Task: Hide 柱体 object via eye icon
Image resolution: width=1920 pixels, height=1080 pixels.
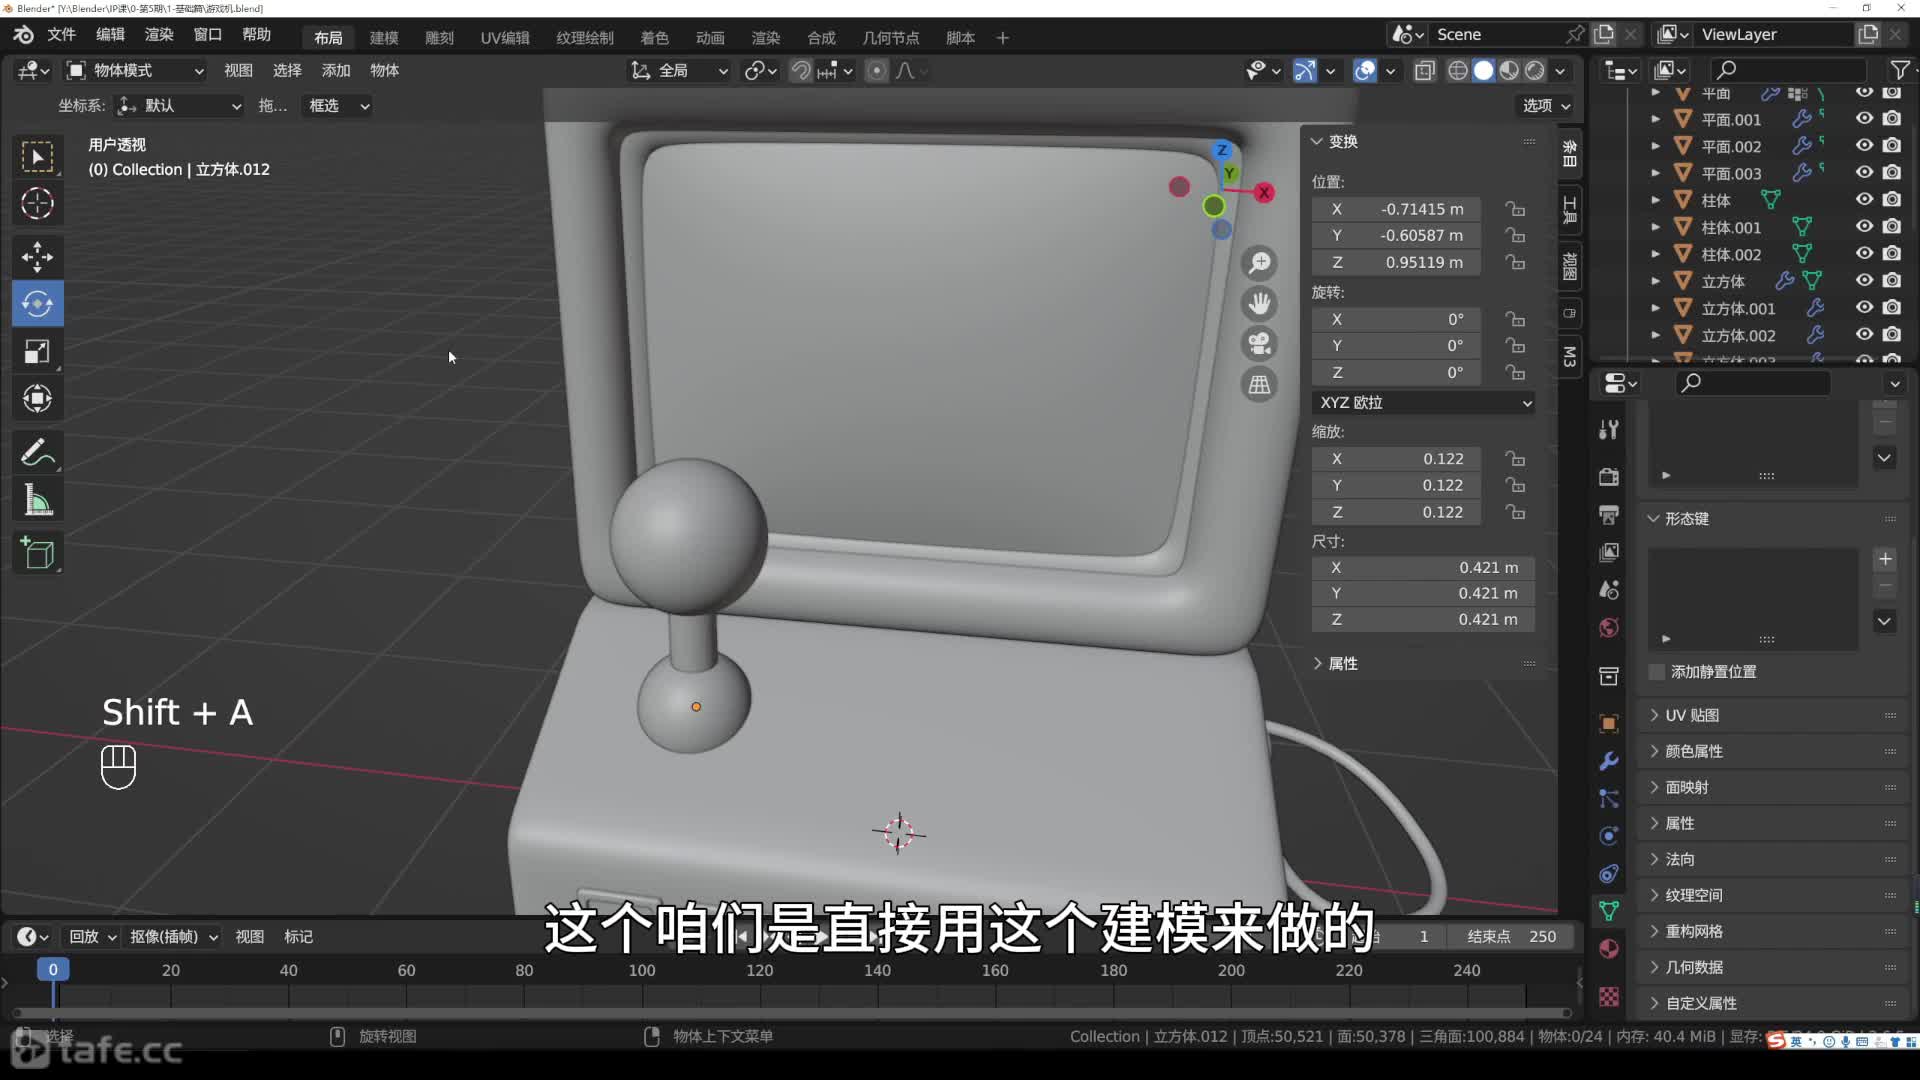Action: [x=1864, y=199]
